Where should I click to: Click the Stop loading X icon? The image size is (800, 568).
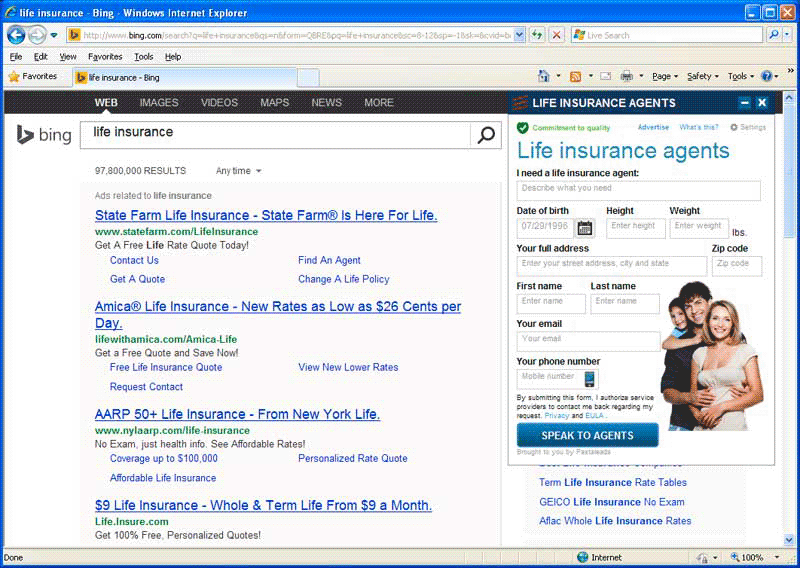[x=557, y=35]
